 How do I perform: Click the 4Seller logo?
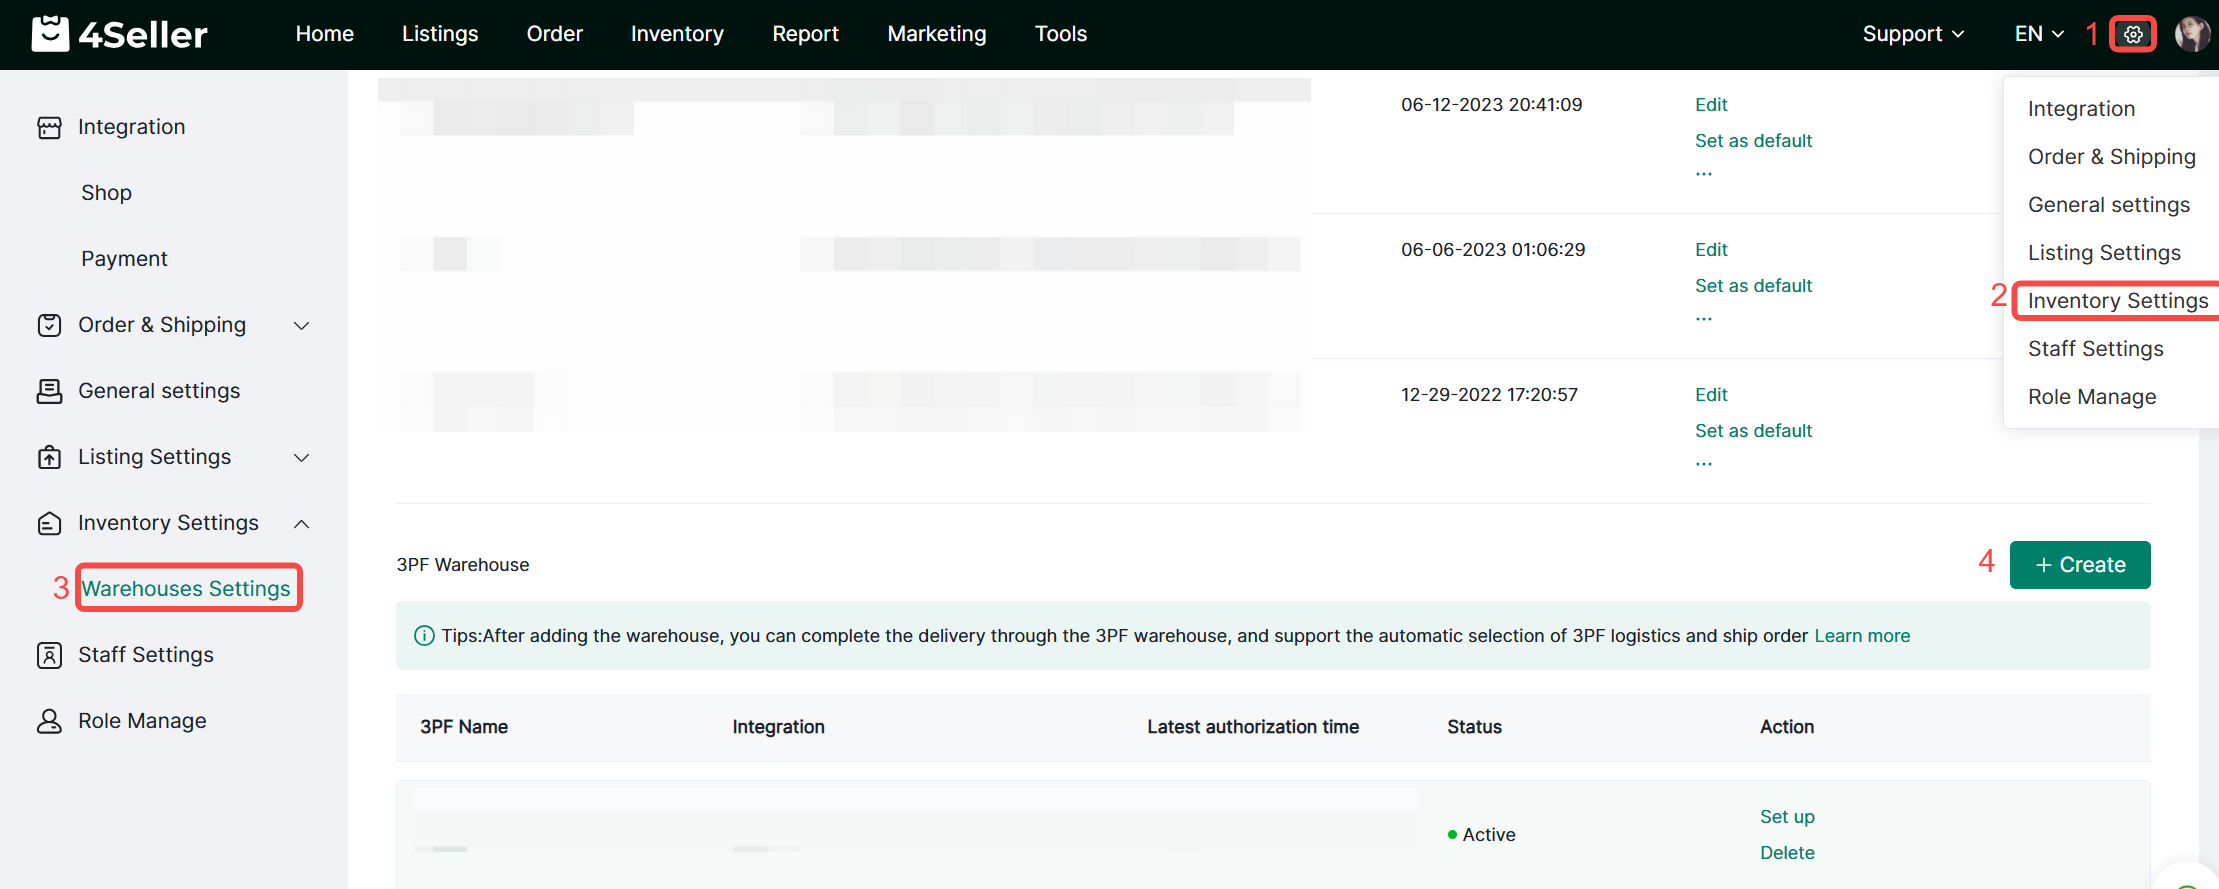[x=119, y=34]
